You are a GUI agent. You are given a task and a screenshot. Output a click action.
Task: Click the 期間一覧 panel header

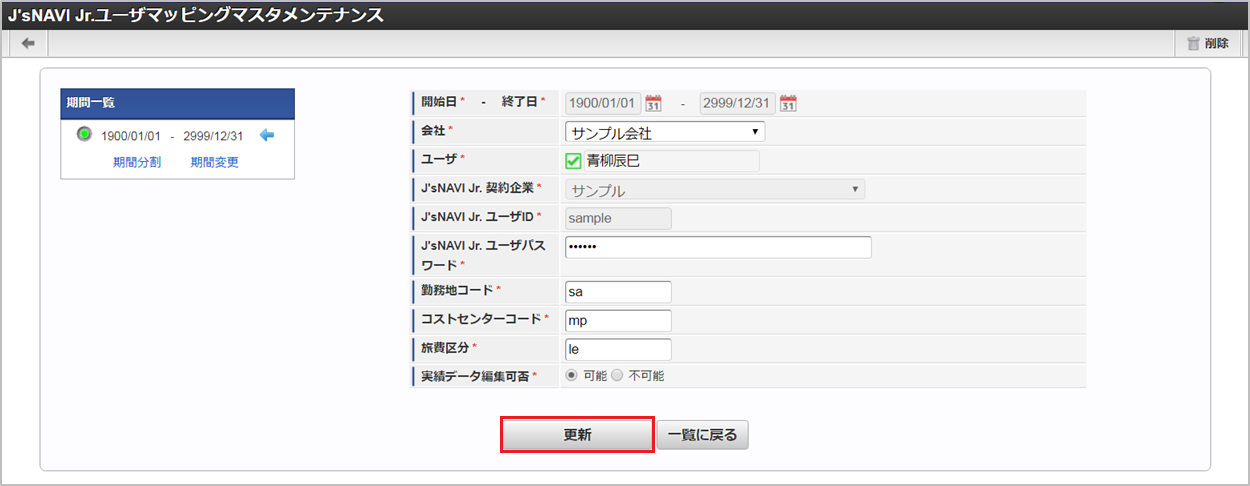coord(178,103)
